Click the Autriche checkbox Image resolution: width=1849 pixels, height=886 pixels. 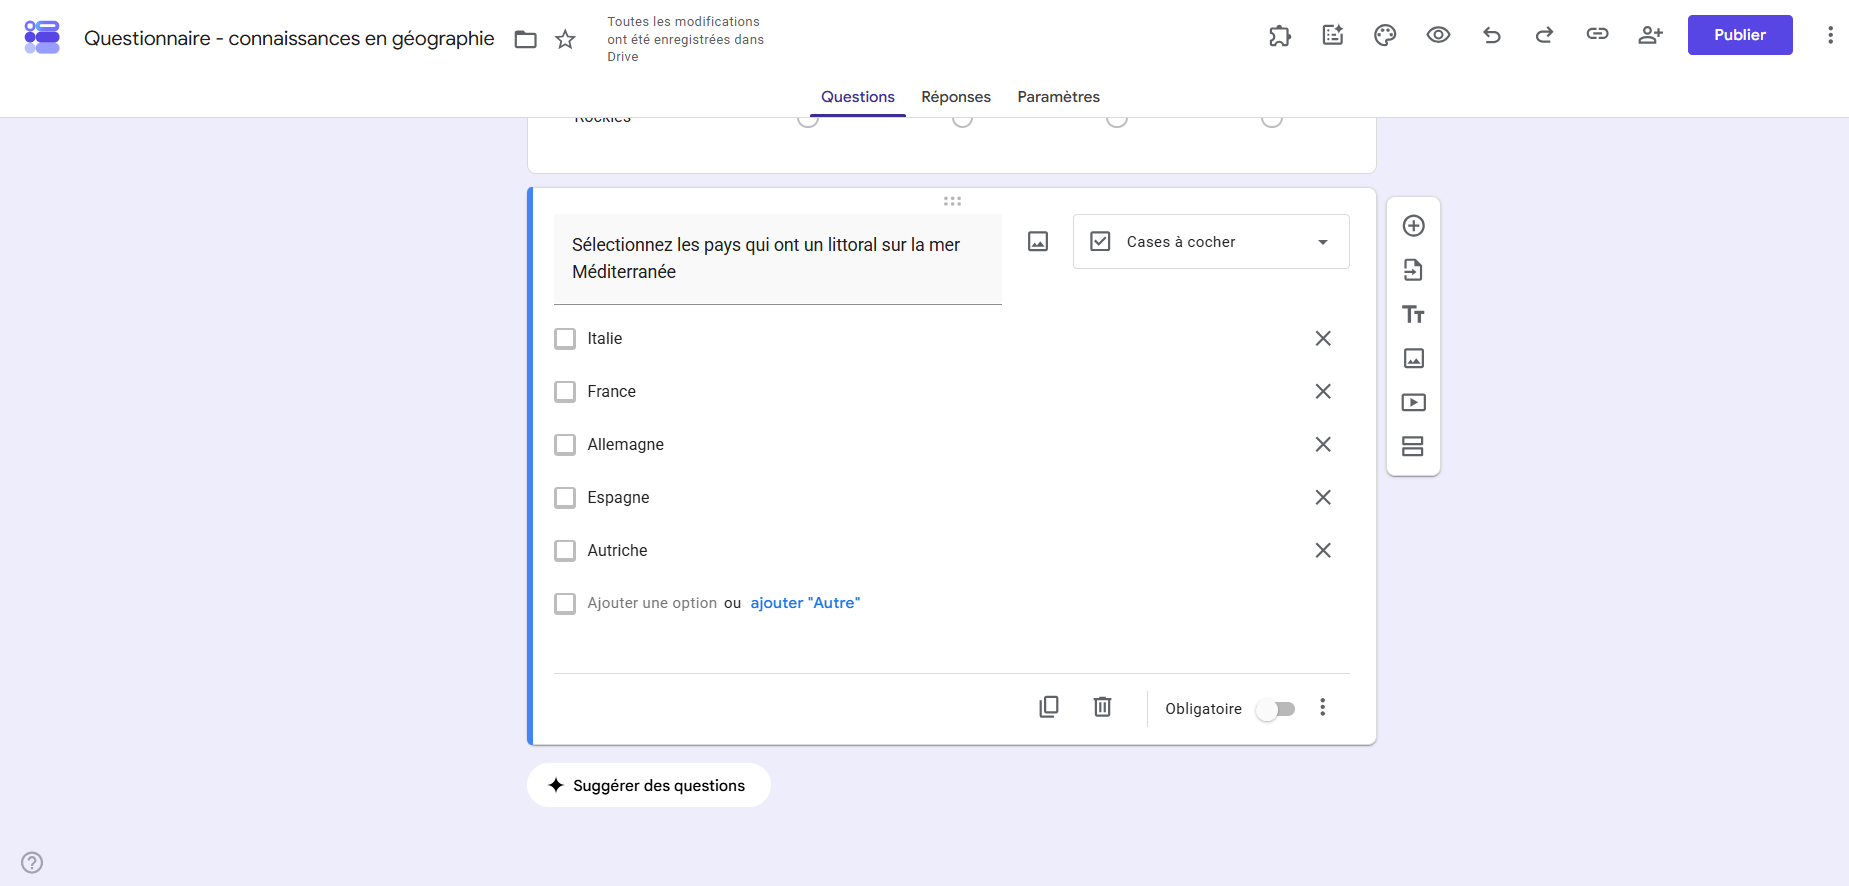565,551
